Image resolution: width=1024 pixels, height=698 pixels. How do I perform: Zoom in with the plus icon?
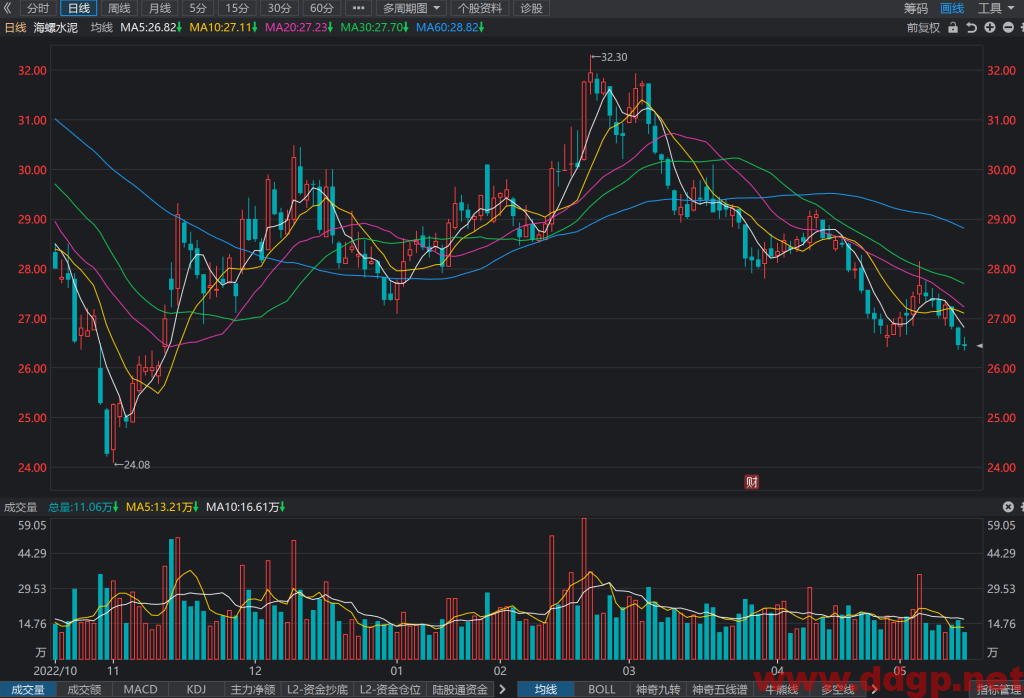click(990, 27)
